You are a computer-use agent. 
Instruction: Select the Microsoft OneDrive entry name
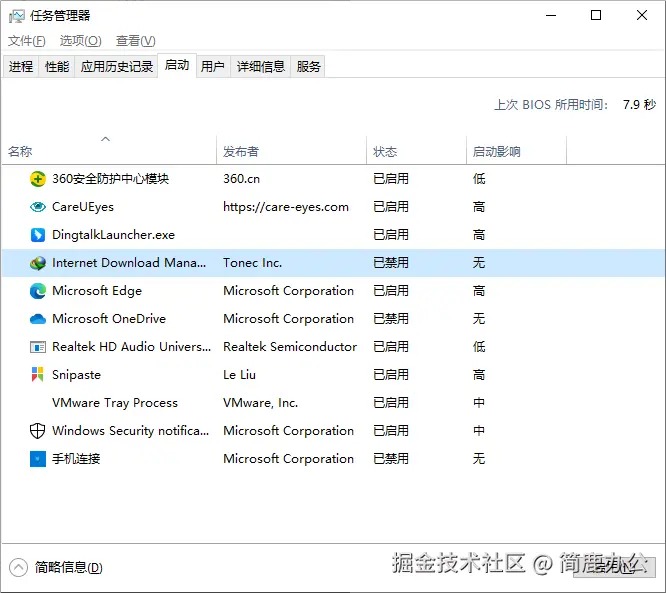[x=109, y=319]
